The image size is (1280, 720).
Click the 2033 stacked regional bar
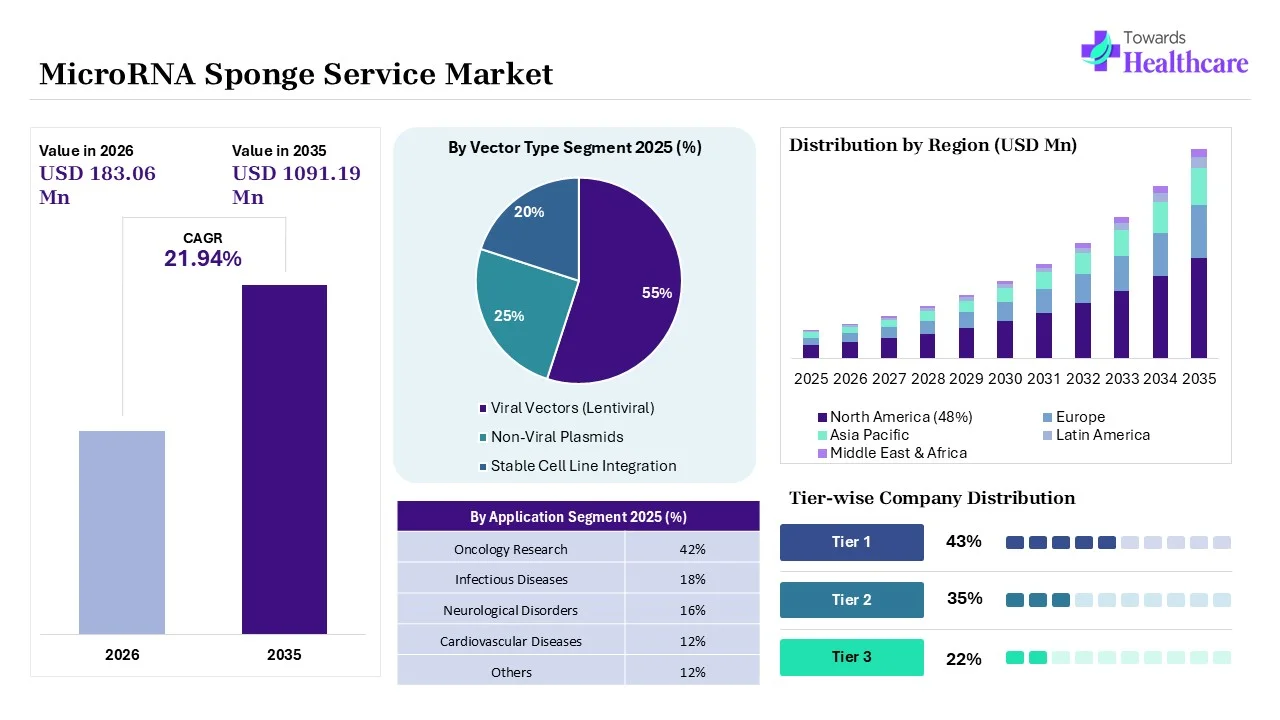pos(1121,287)
